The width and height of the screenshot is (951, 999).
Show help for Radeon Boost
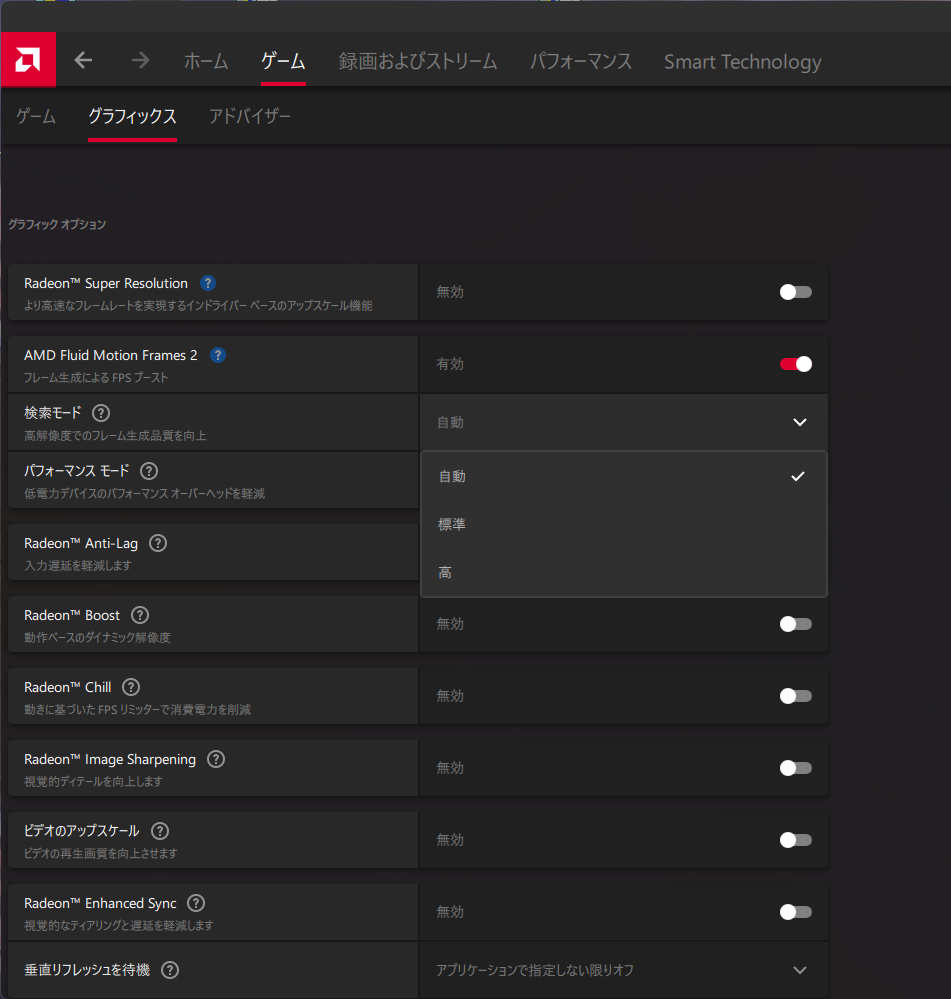[140, 615]
